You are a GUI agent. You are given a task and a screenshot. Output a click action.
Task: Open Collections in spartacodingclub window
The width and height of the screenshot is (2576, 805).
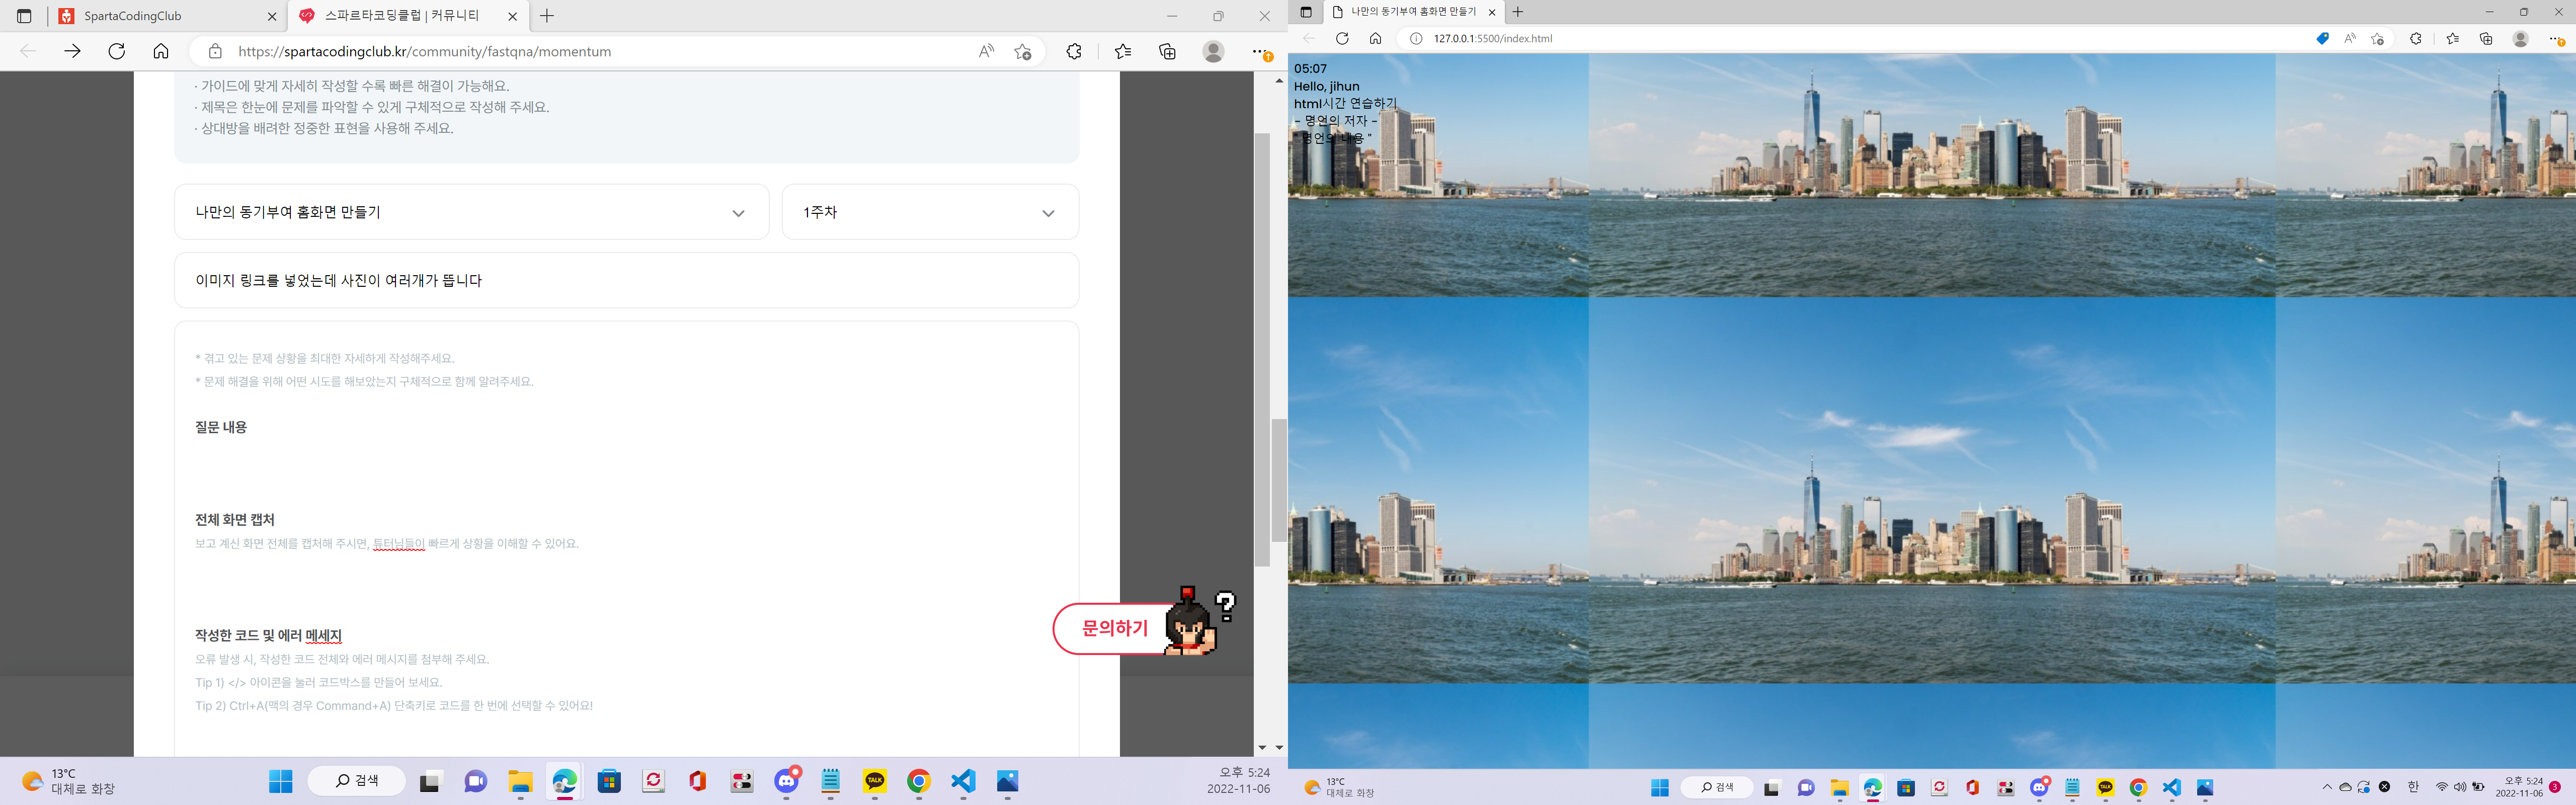point(1167,51)
